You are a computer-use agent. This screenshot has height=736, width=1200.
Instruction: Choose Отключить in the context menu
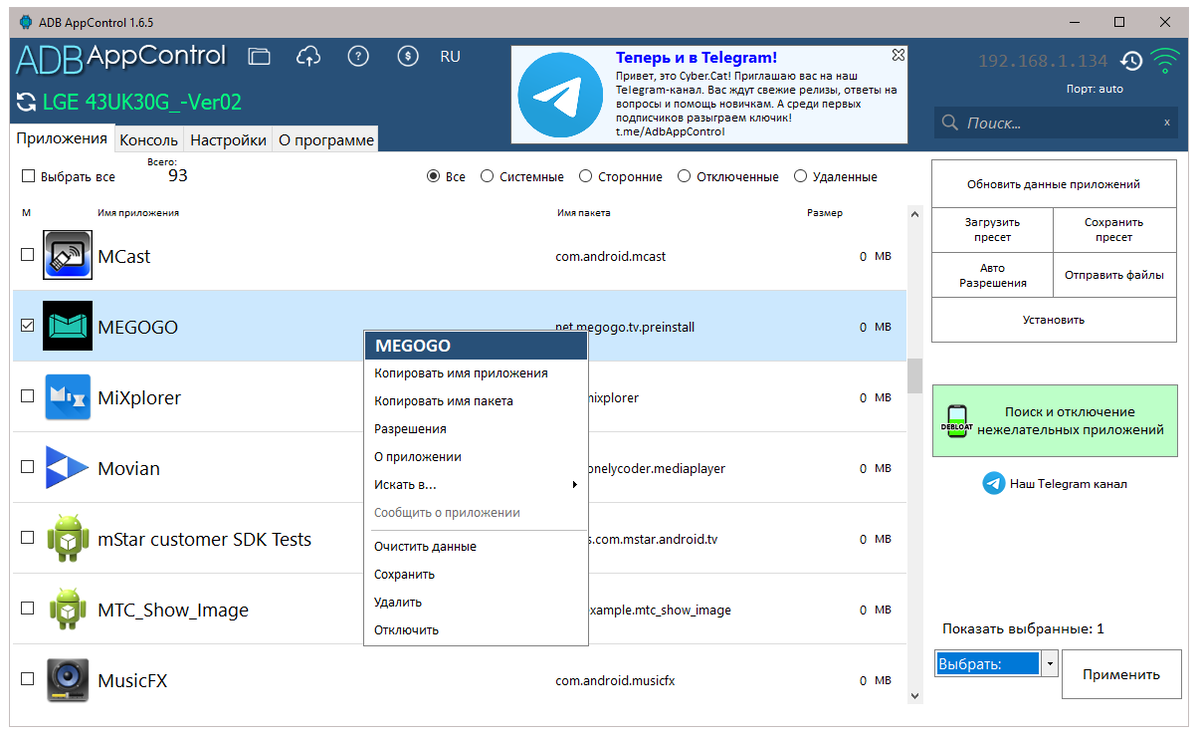476,631
